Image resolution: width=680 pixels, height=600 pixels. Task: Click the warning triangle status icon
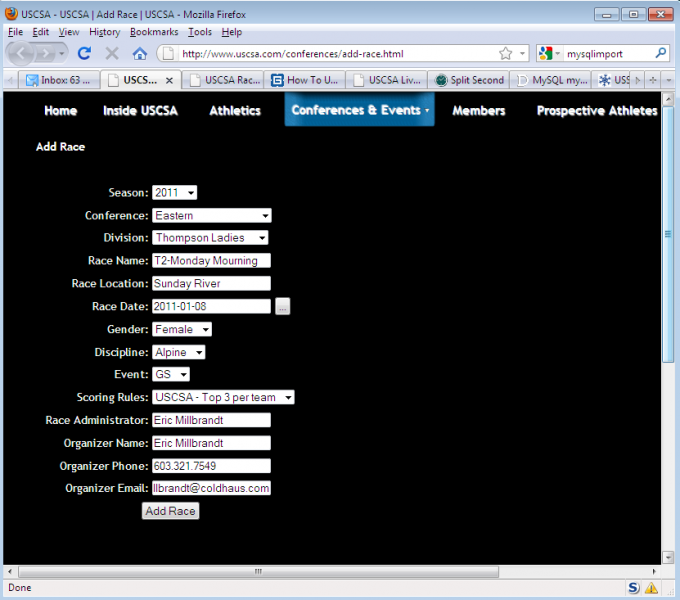[x=651, y=587]
